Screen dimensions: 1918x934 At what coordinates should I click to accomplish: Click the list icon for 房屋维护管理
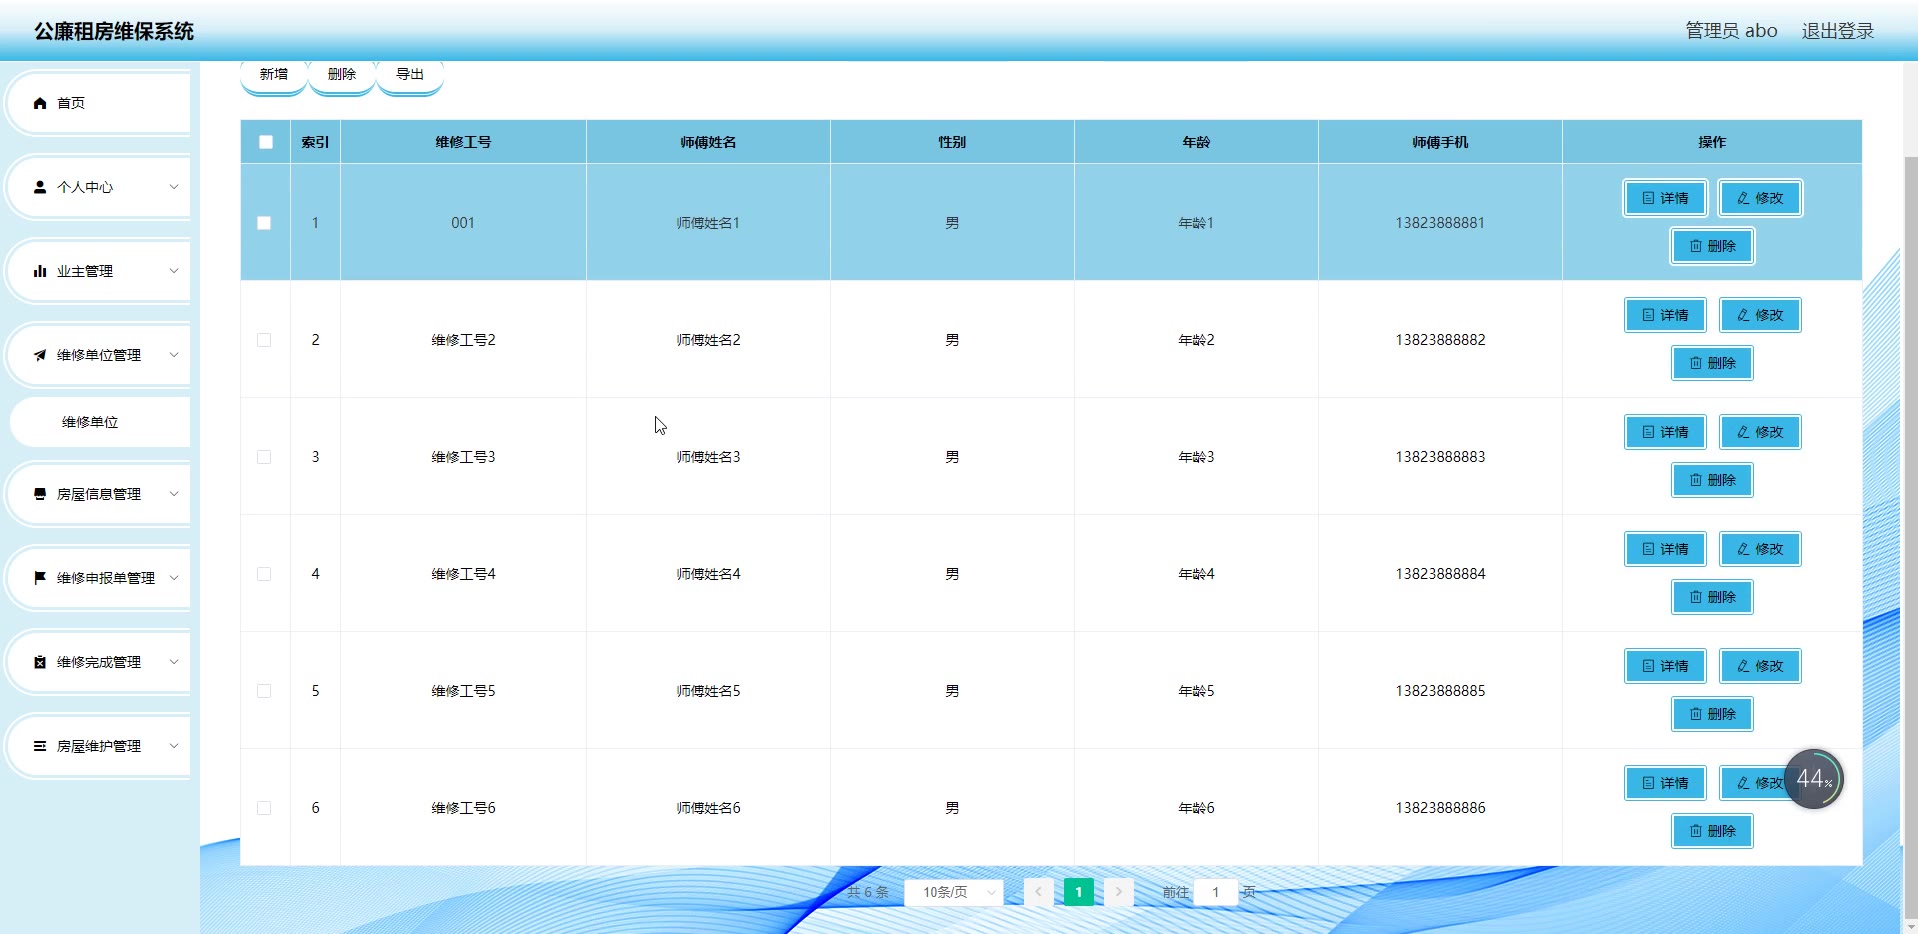[x=40, y=746]
